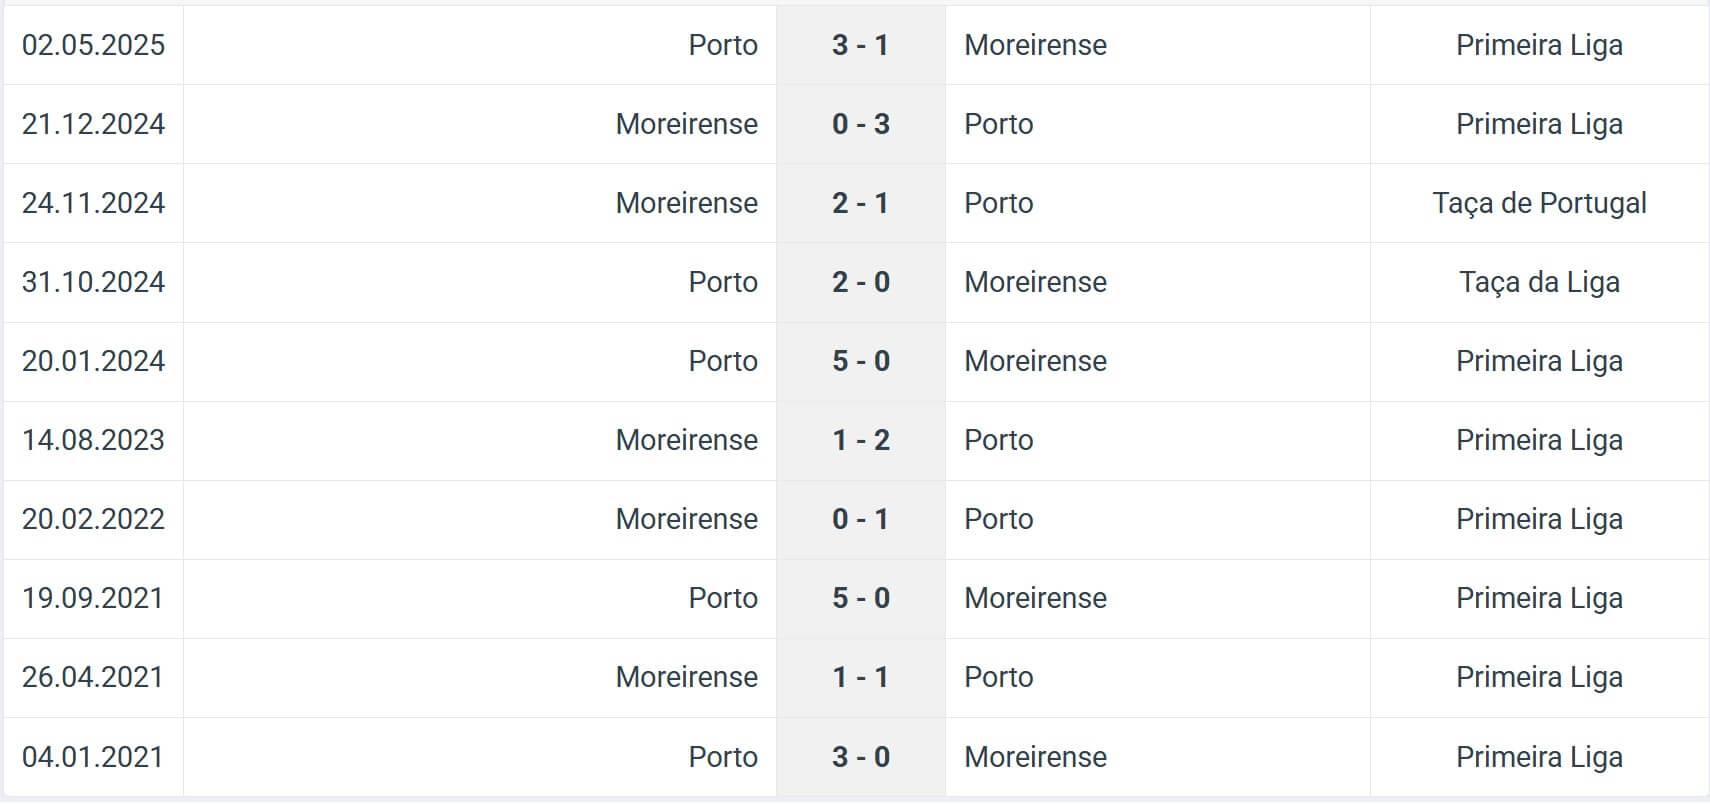Click the 02.05.2025 match date
Viewport: 1710px width, 804px height.
coord(93,45)
